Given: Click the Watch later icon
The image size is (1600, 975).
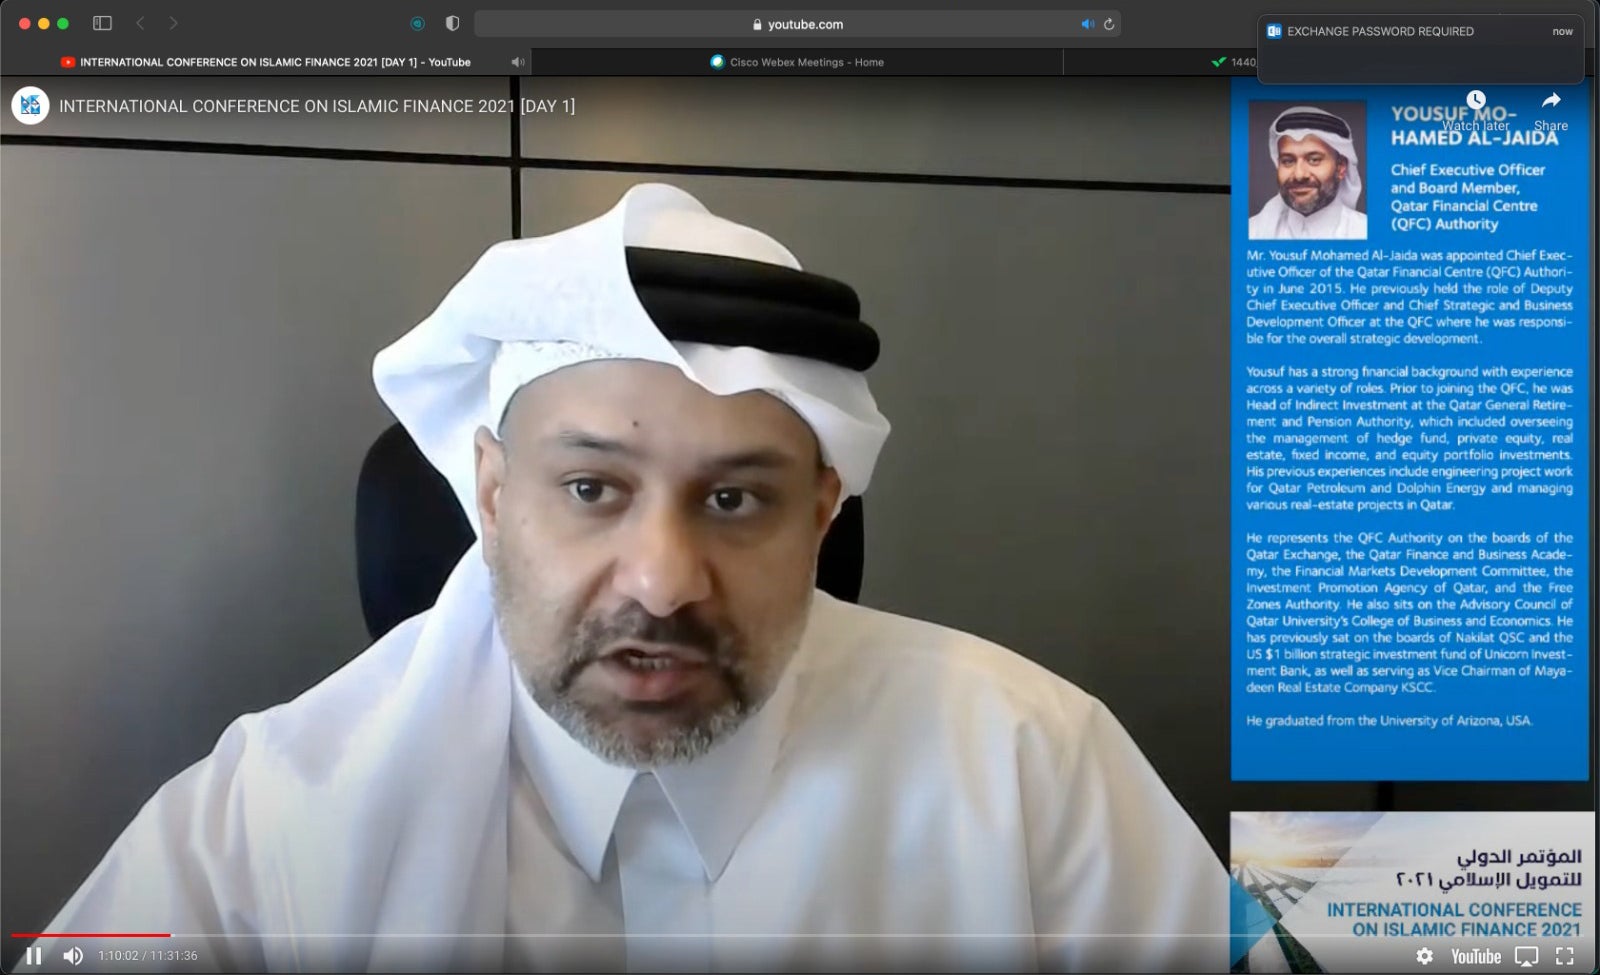Looking at the screenshot, I should 1478,99.
